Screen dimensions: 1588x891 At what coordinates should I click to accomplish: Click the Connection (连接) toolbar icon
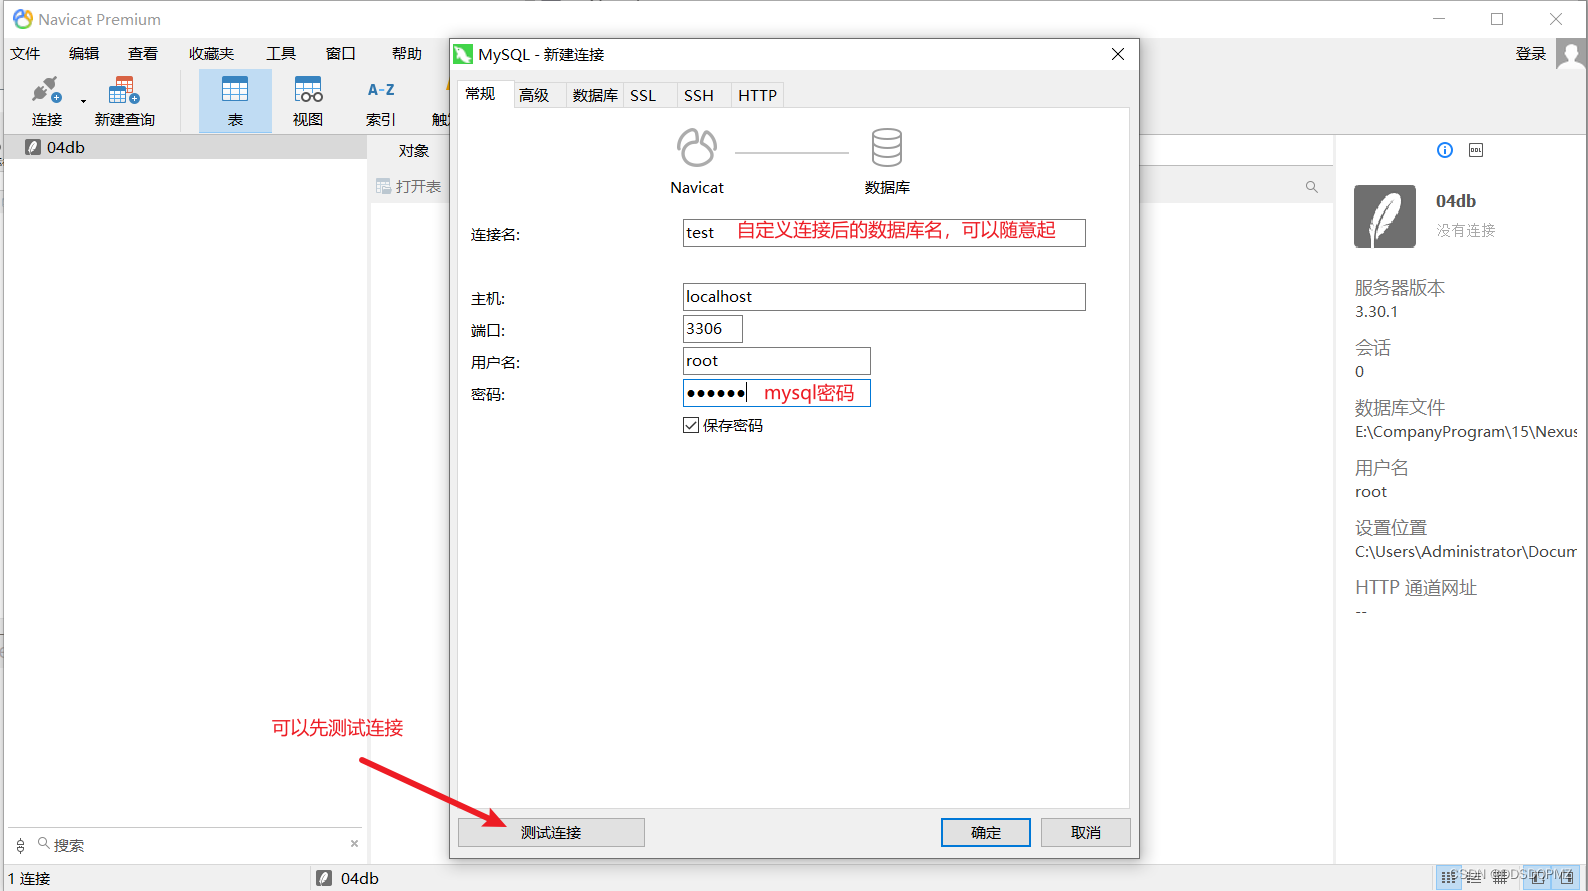tap(46, 101)
